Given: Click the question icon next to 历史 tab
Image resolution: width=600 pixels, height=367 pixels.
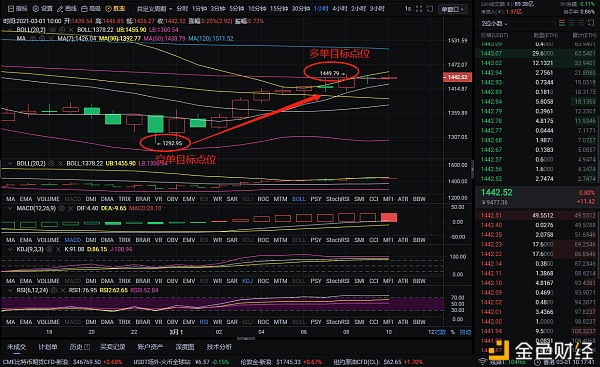Looking at the screenshot, I should 87,347.
